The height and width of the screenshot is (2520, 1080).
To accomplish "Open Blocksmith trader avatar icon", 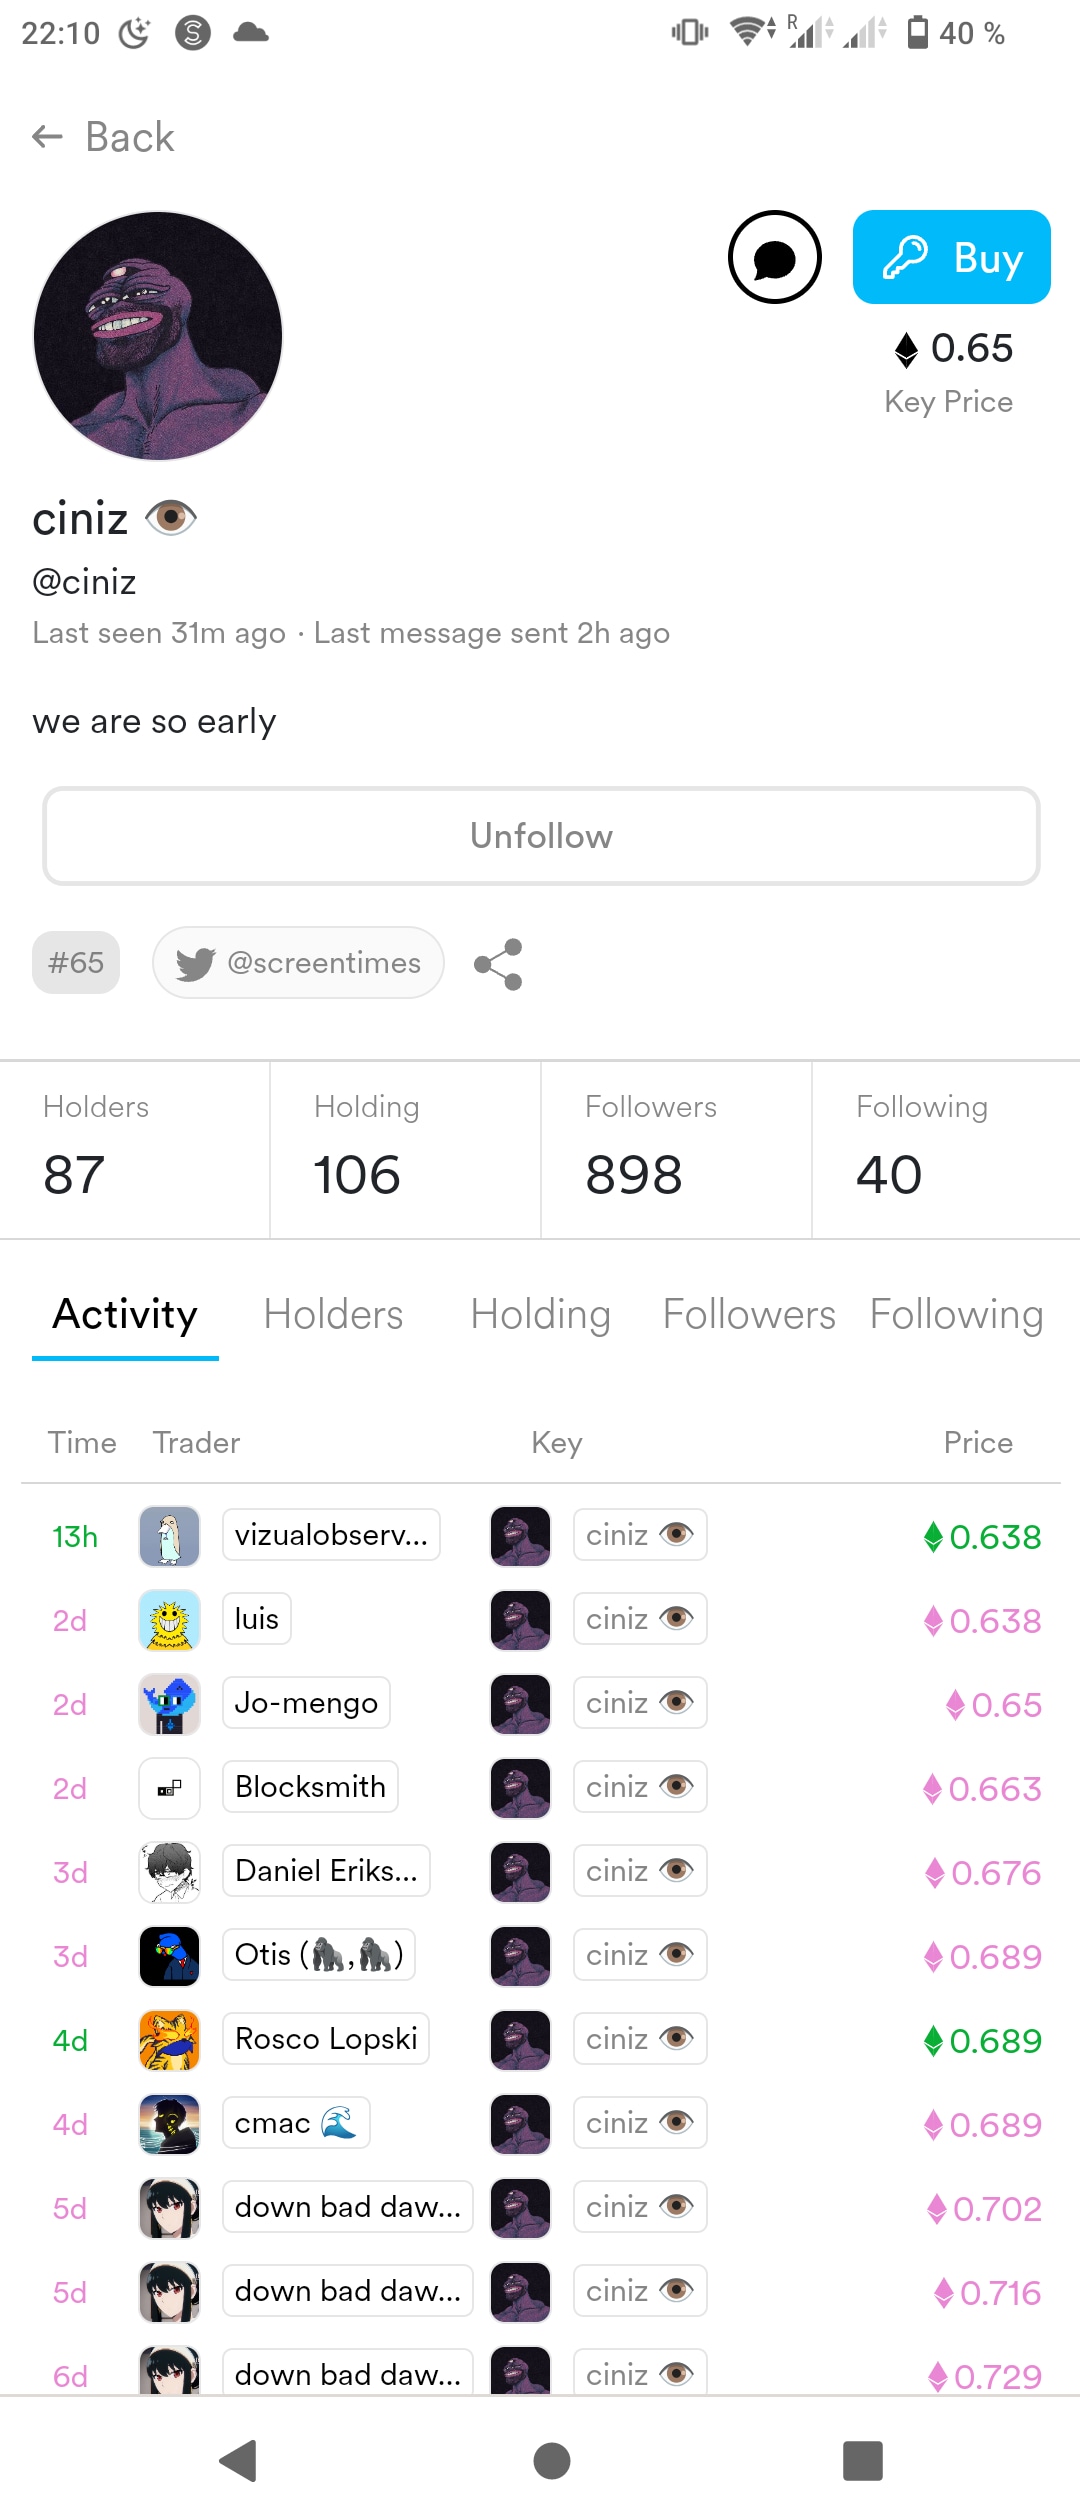I will (x=169, y=1787).
